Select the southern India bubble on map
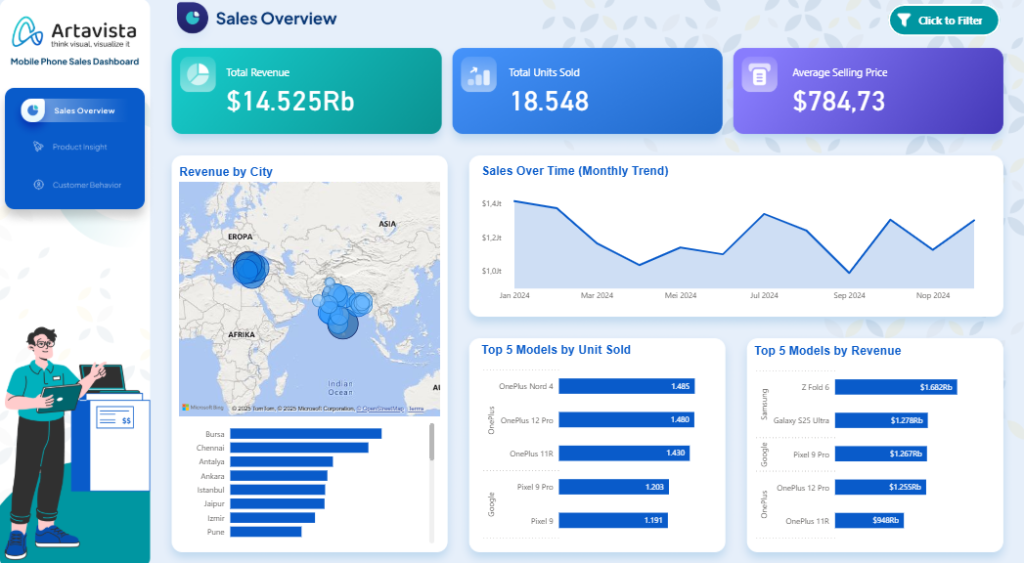The image size is (1024, 563). (343, 323)
